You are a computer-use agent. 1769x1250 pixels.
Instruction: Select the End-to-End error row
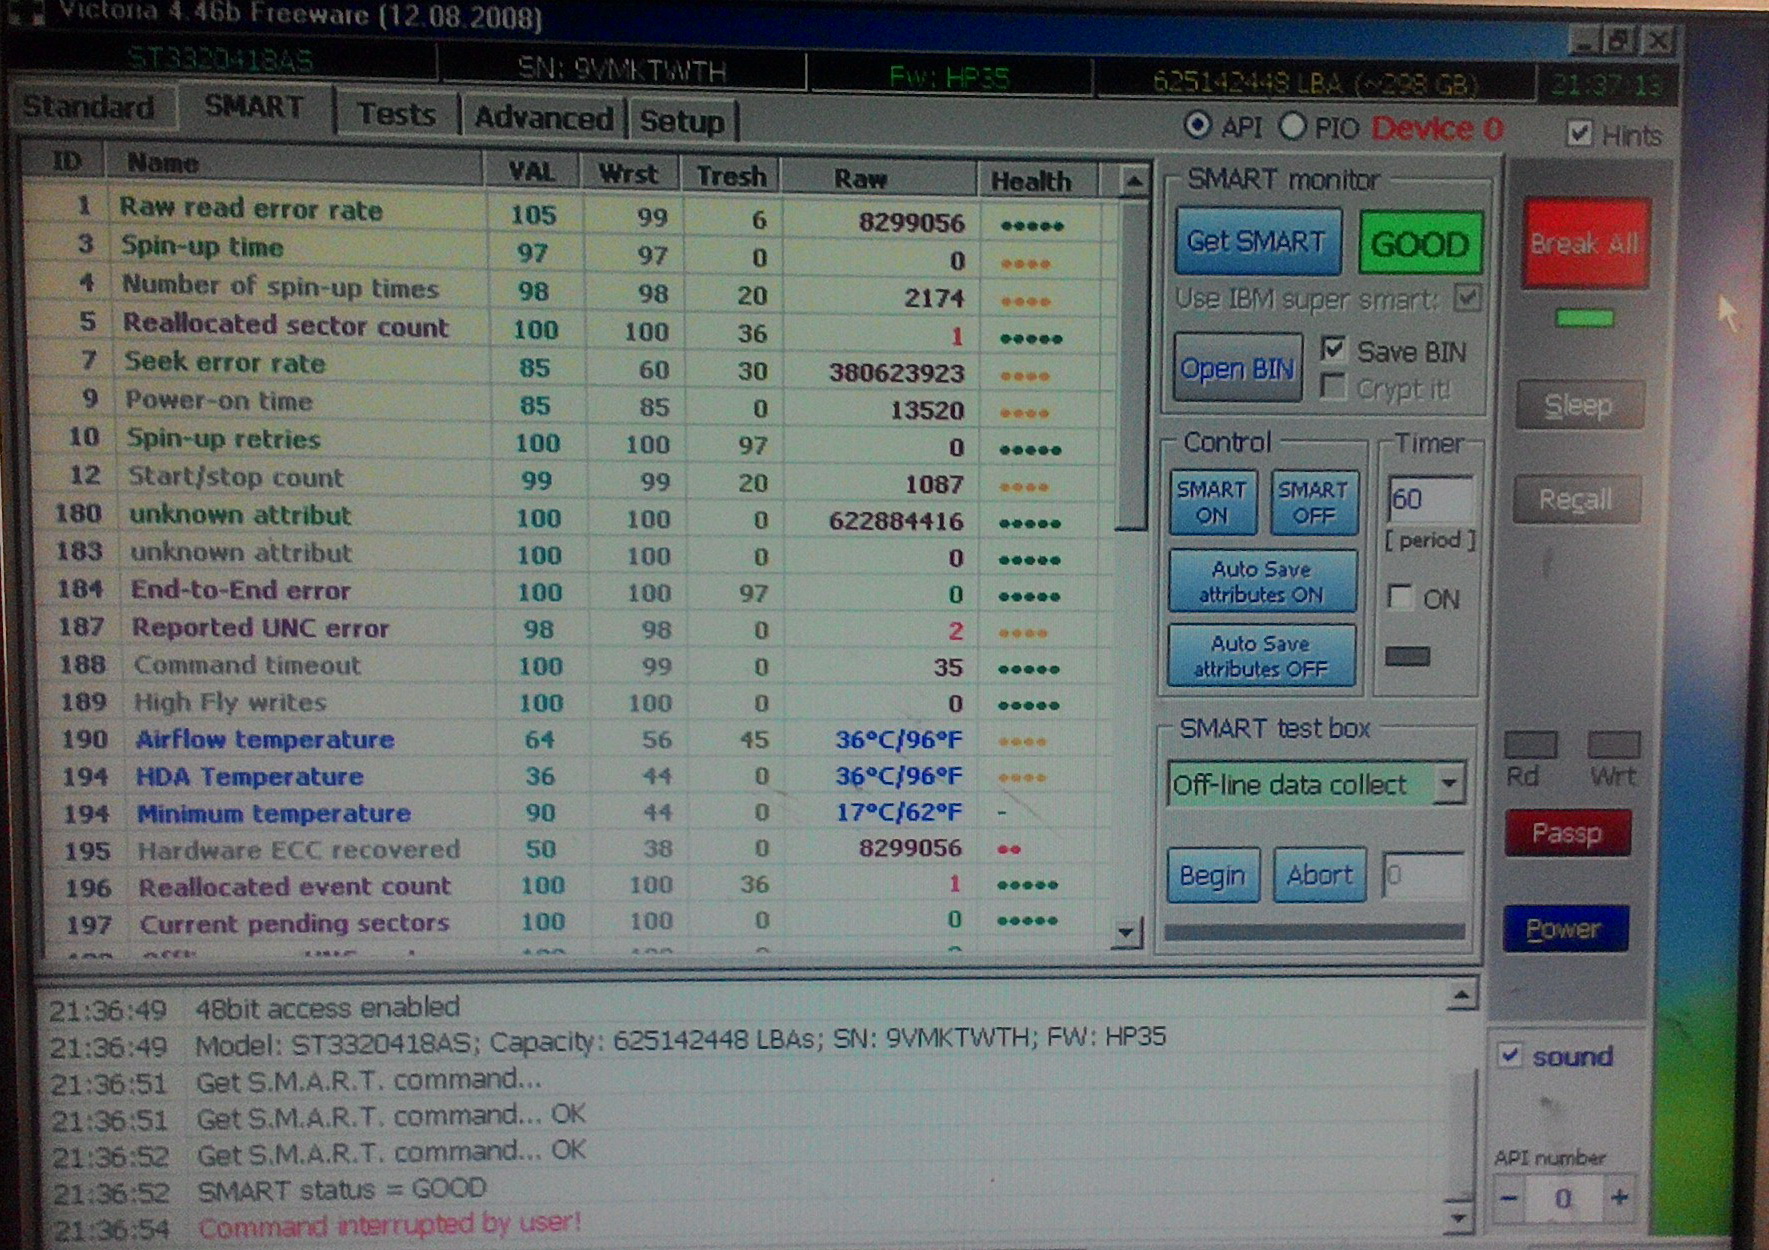pyautogui.click(x=575, y=590)
